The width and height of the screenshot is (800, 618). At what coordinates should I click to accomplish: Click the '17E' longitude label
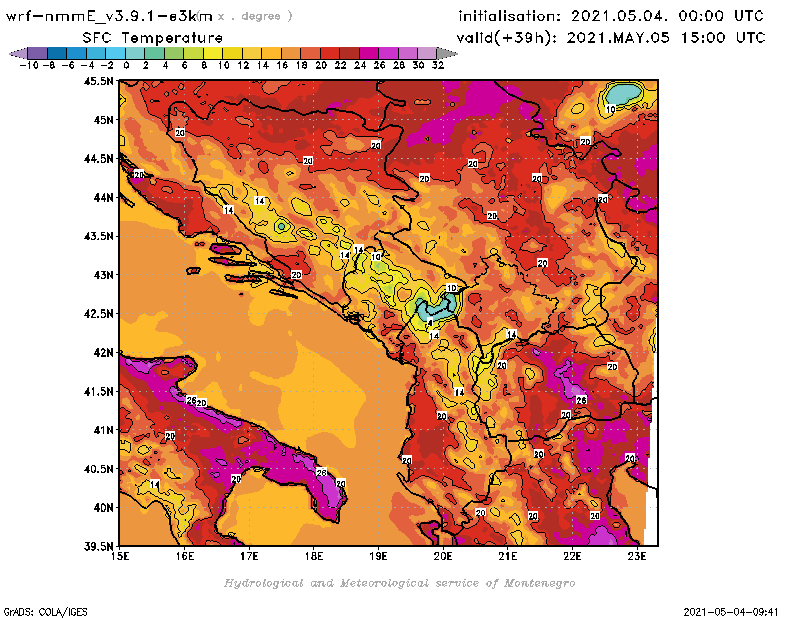tap(249, 556)
